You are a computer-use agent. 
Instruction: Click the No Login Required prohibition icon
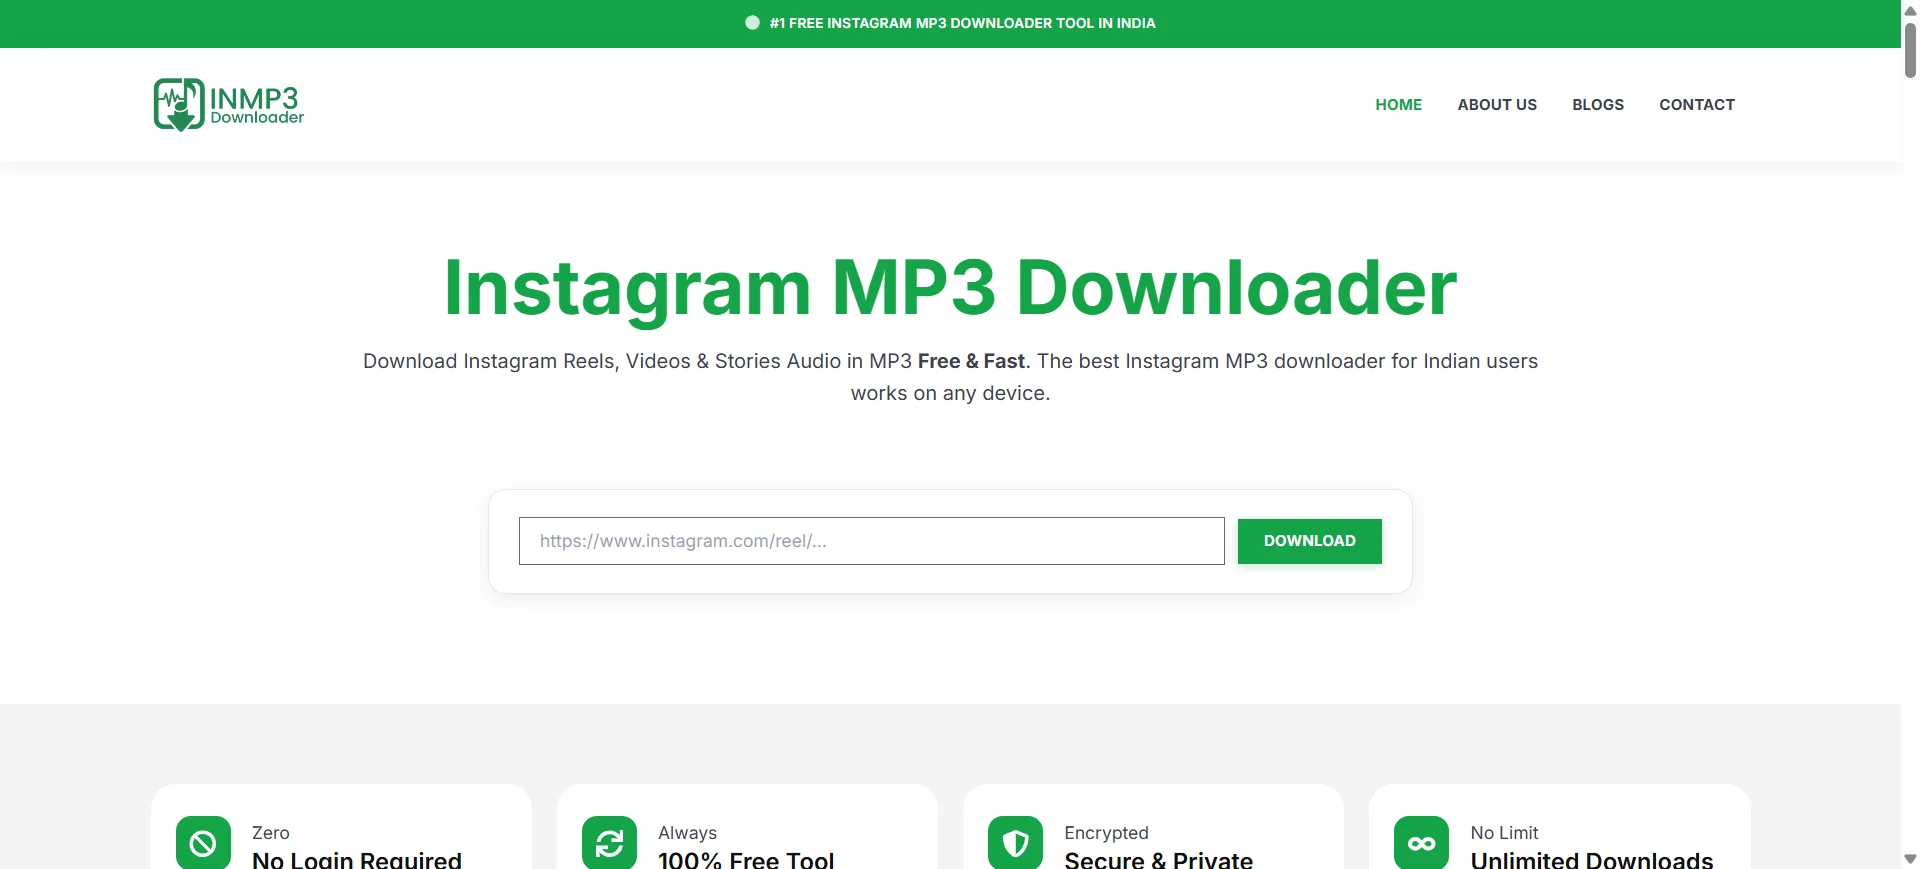203,843
